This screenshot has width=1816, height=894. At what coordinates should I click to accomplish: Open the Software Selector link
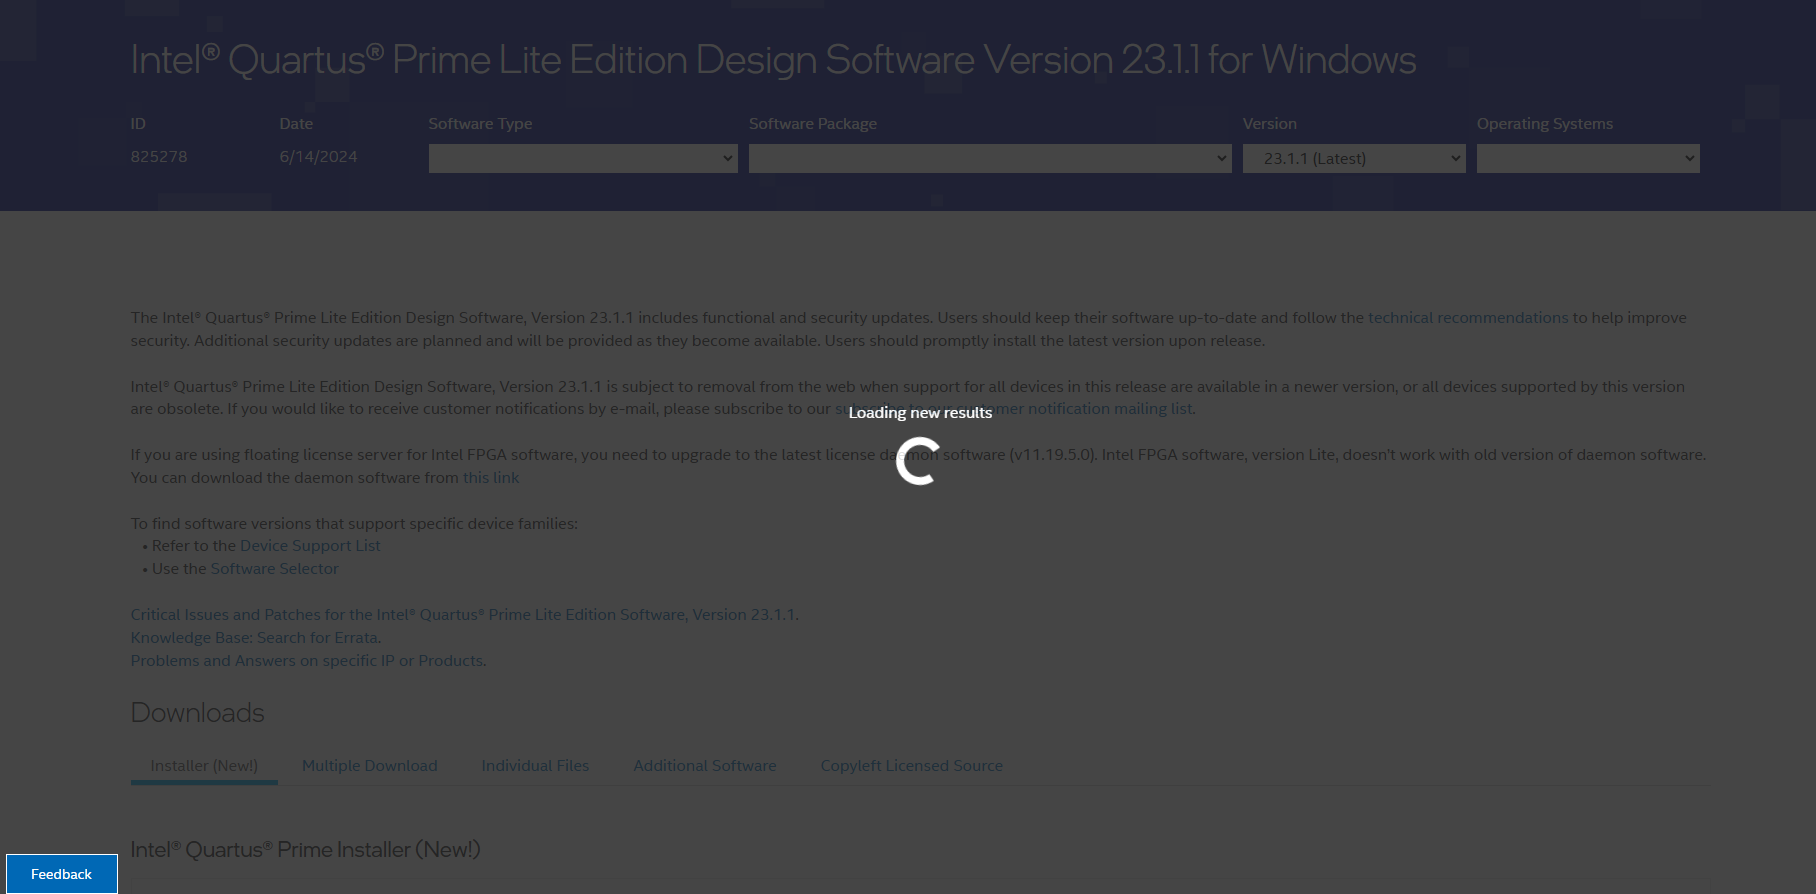tap(274, 568)
